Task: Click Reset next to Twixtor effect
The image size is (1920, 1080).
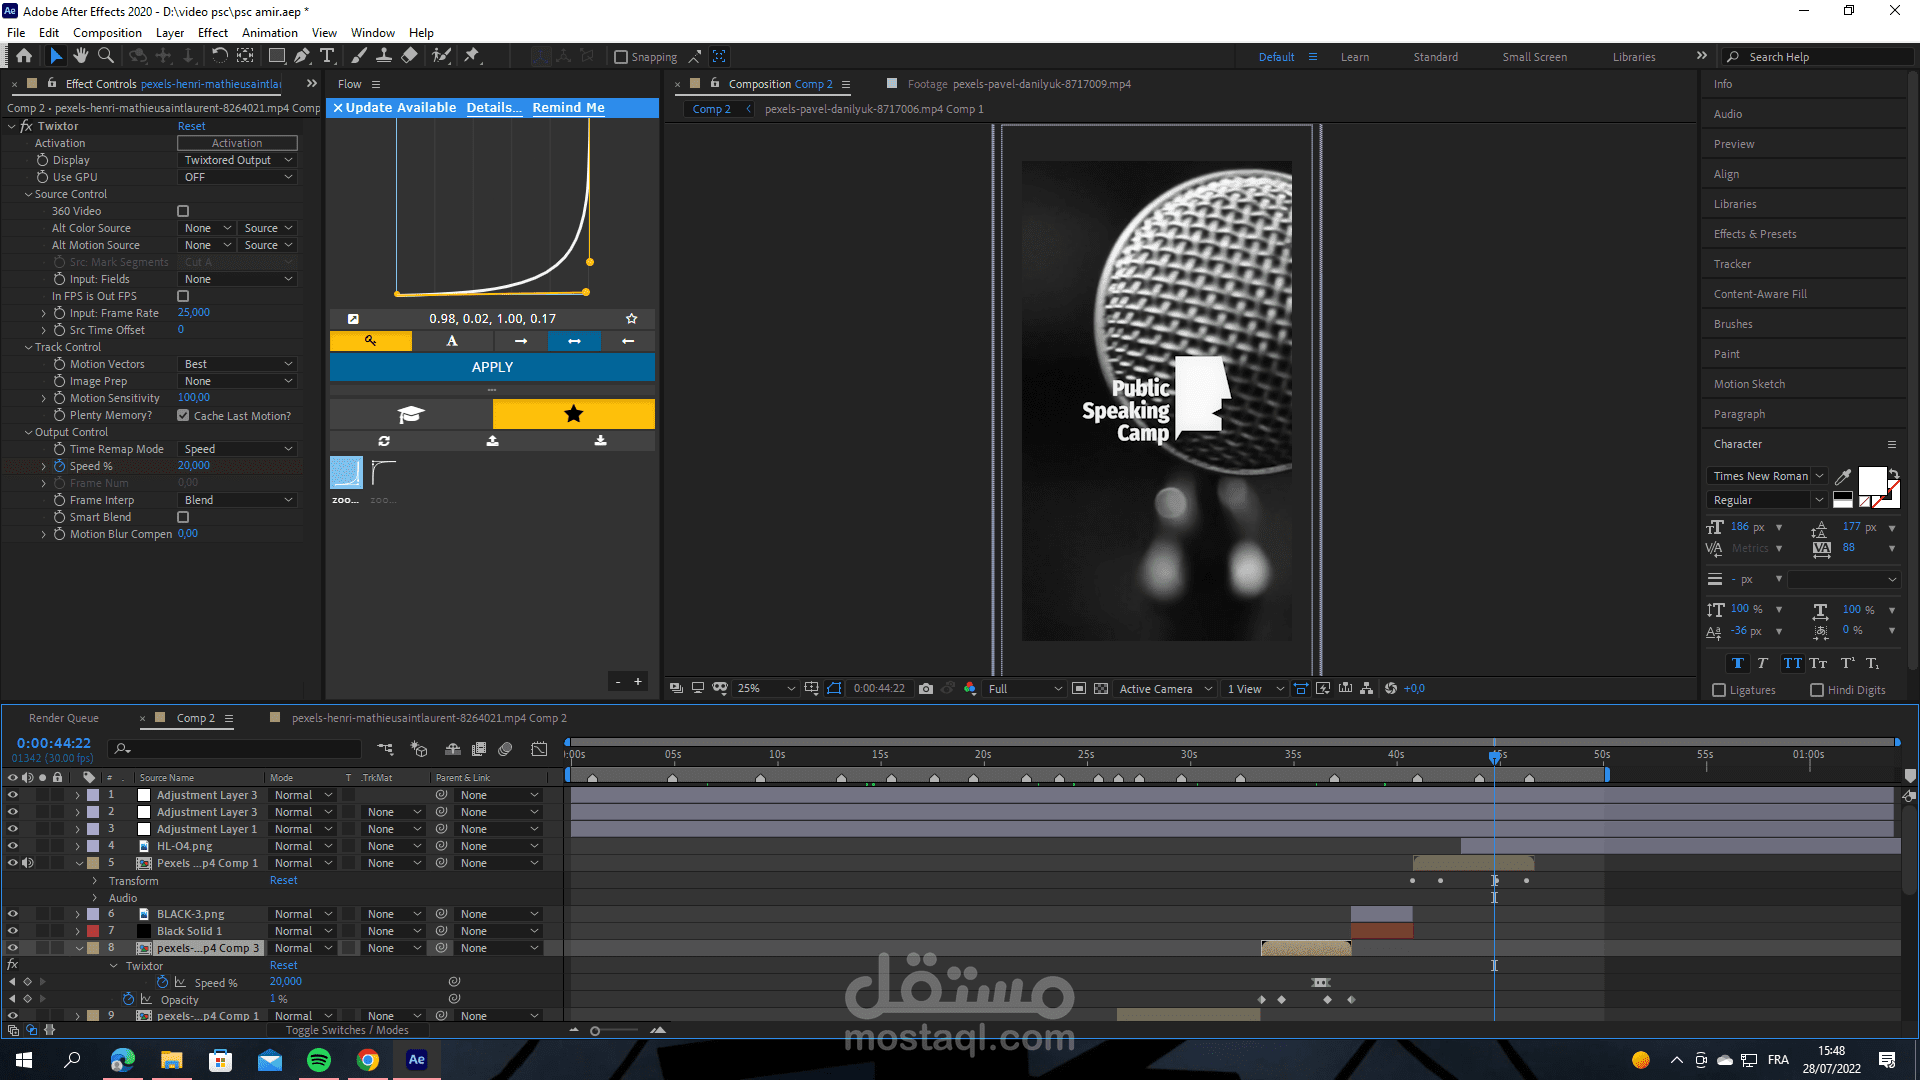Action: click(x=191, y=126)
